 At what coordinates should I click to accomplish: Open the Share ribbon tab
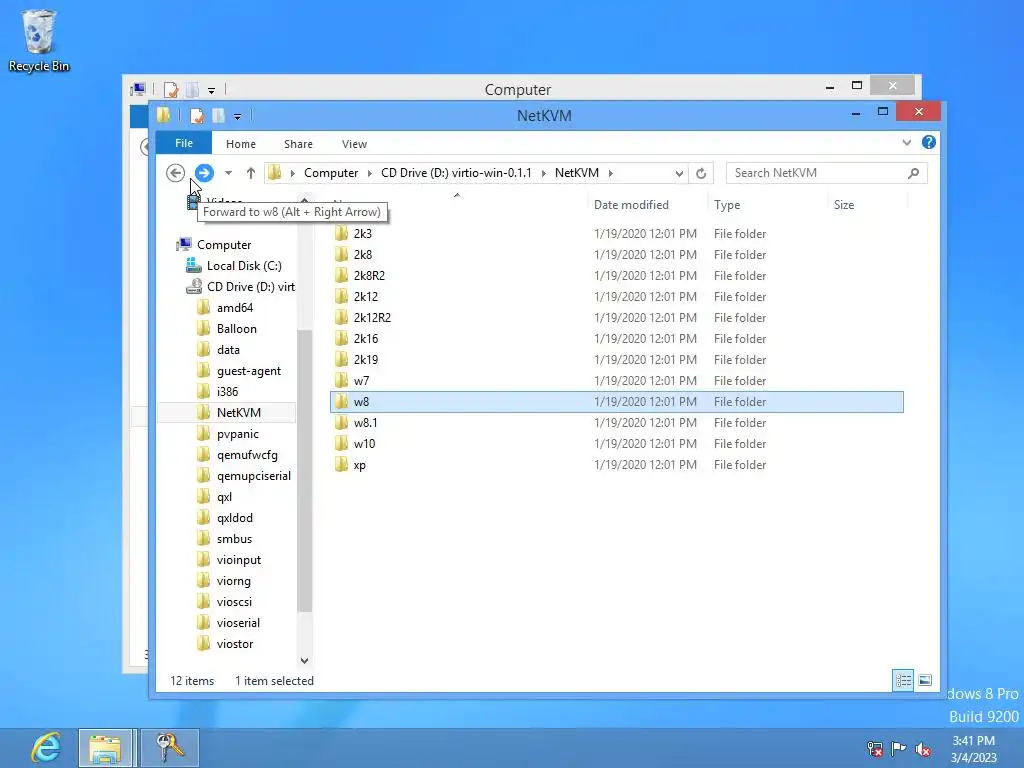298,144
